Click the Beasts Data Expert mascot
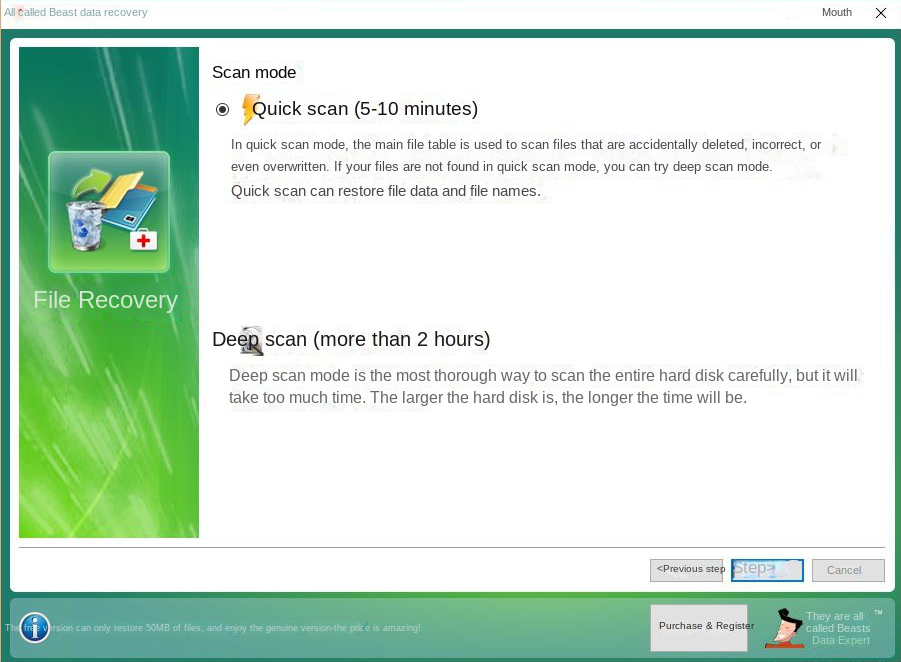This screenshot has height=662, width=901. click(786, 628)
